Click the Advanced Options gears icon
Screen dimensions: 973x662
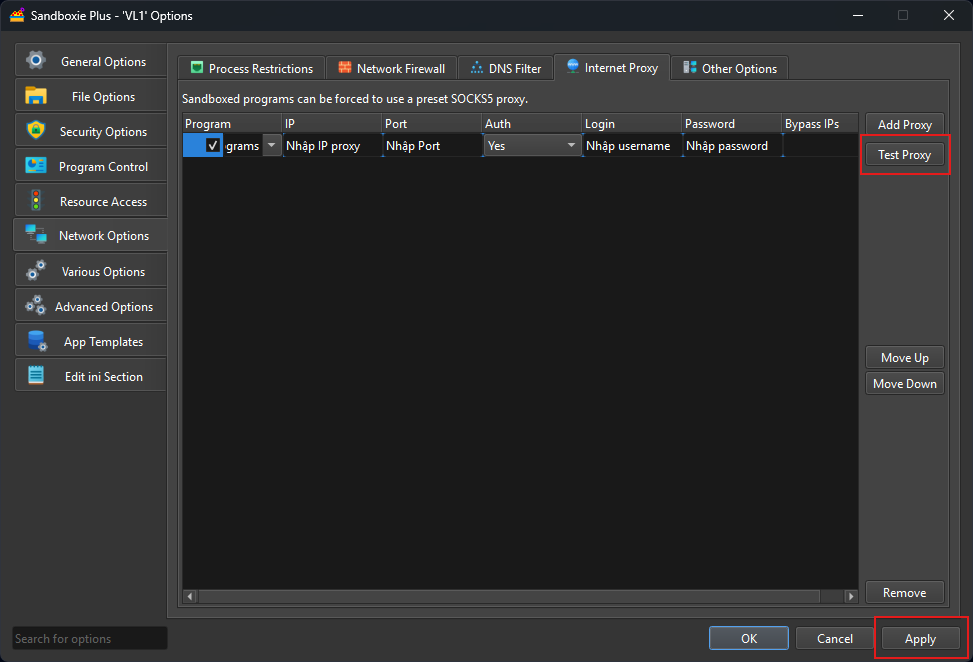[x=36, y=306]
